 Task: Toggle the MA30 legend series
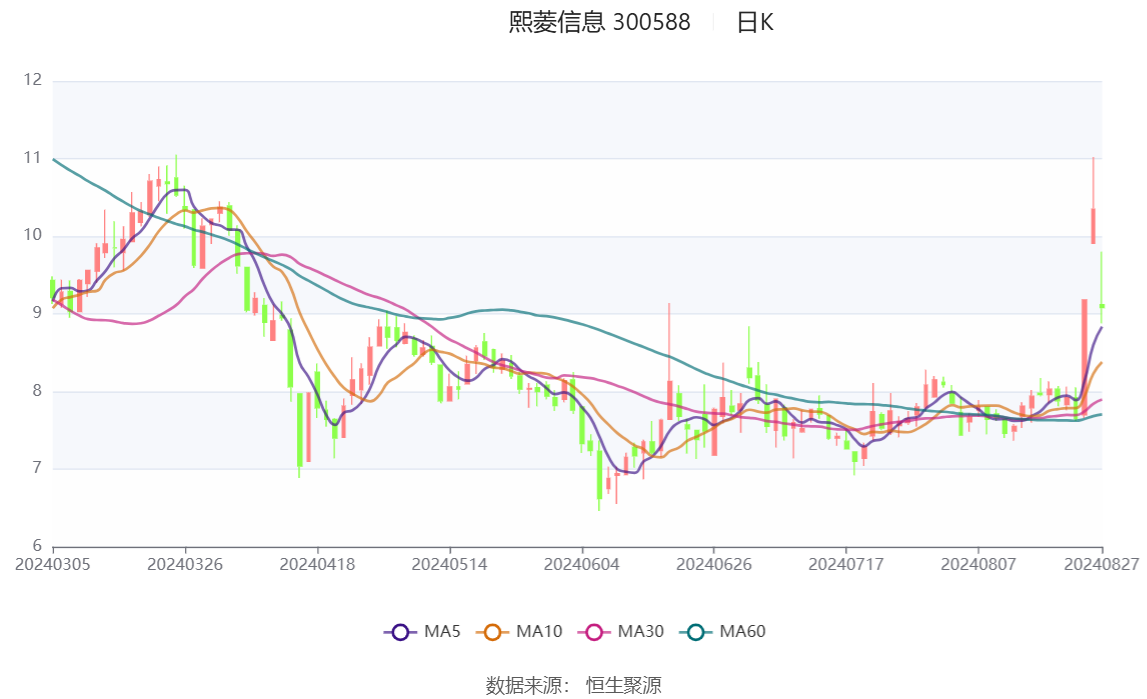[621, 632]
